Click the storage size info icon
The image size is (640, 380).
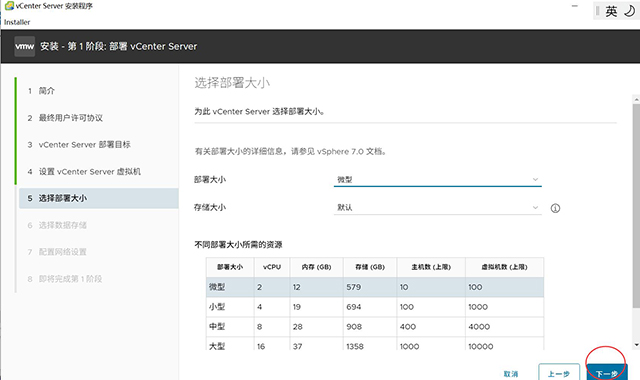555,208
